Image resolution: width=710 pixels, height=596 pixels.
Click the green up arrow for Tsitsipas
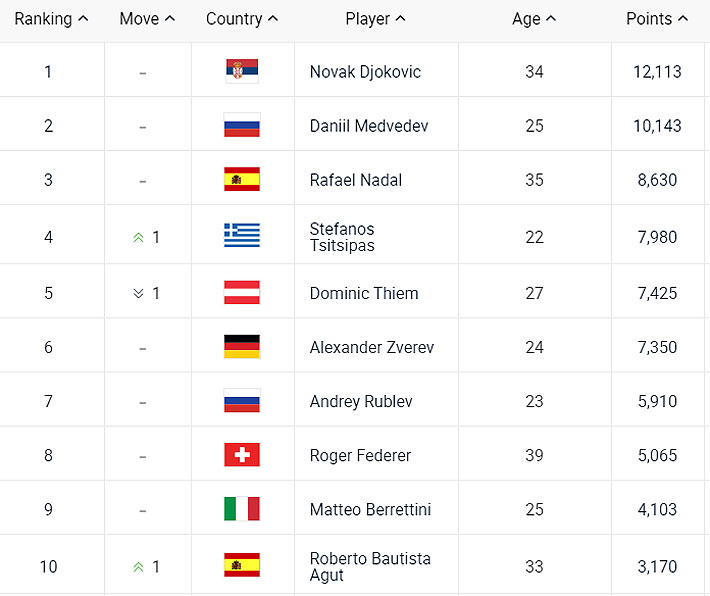(x=138, y=238)
